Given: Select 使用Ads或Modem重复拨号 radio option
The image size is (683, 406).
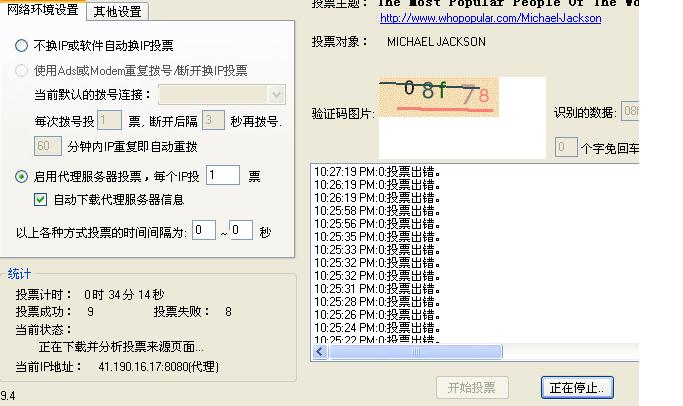Looking at the screenshot, I should 22,71.
